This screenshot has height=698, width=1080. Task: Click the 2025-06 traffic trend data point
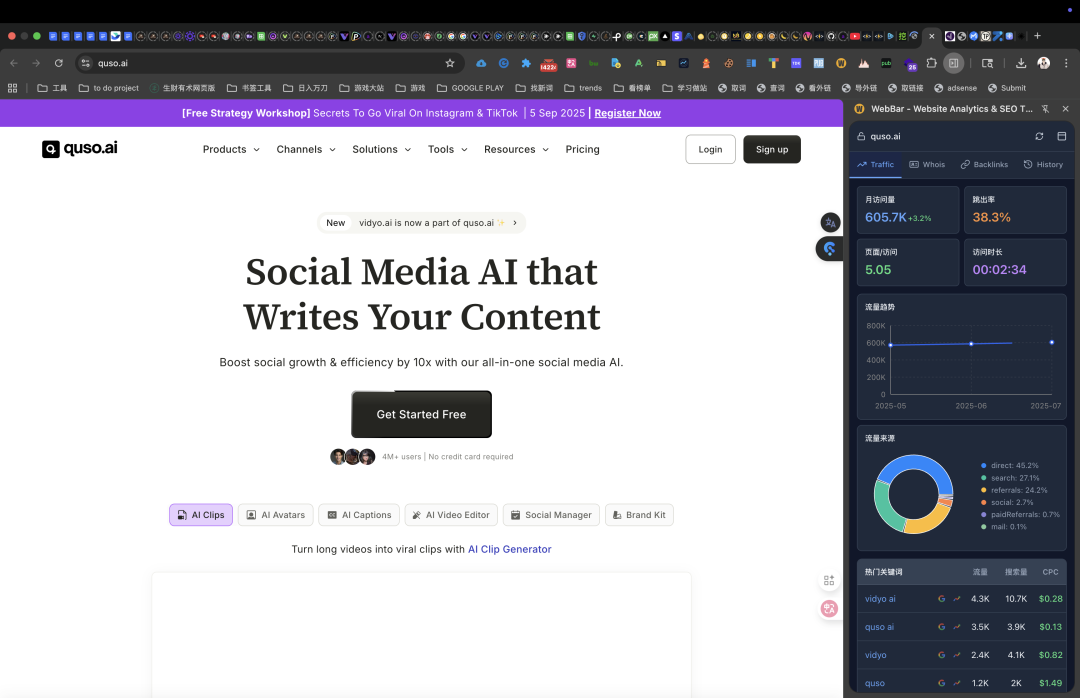pyautogui.click(x=971, y=344)
